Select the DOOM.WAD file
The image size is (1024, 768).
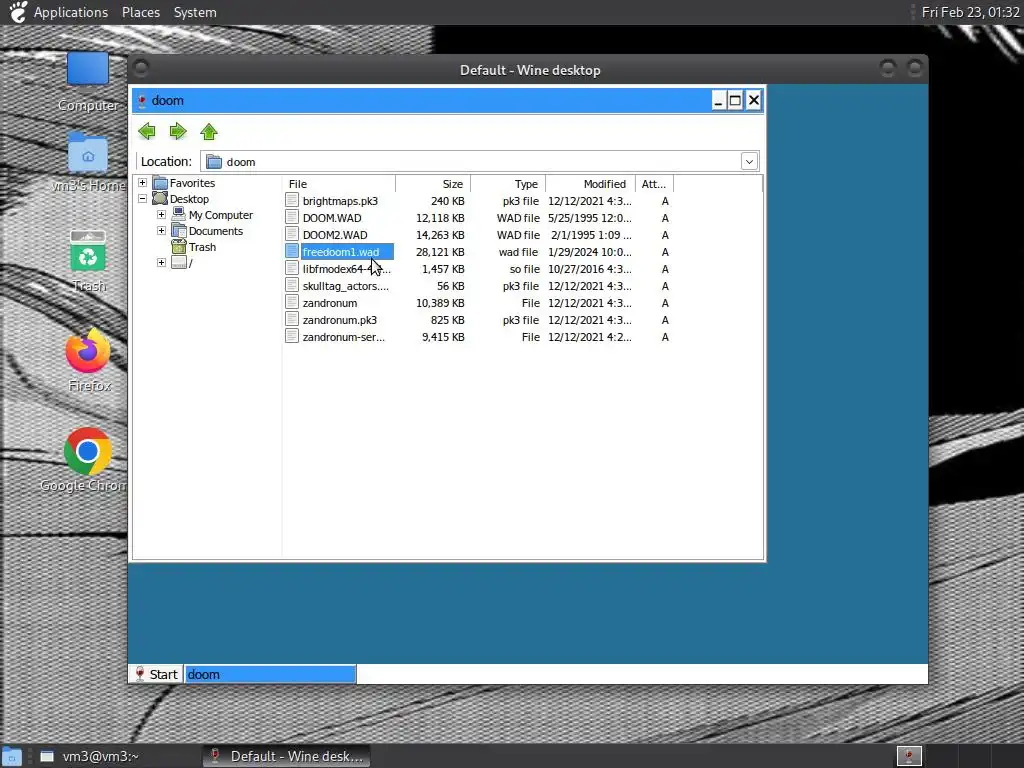coord(332,218)
